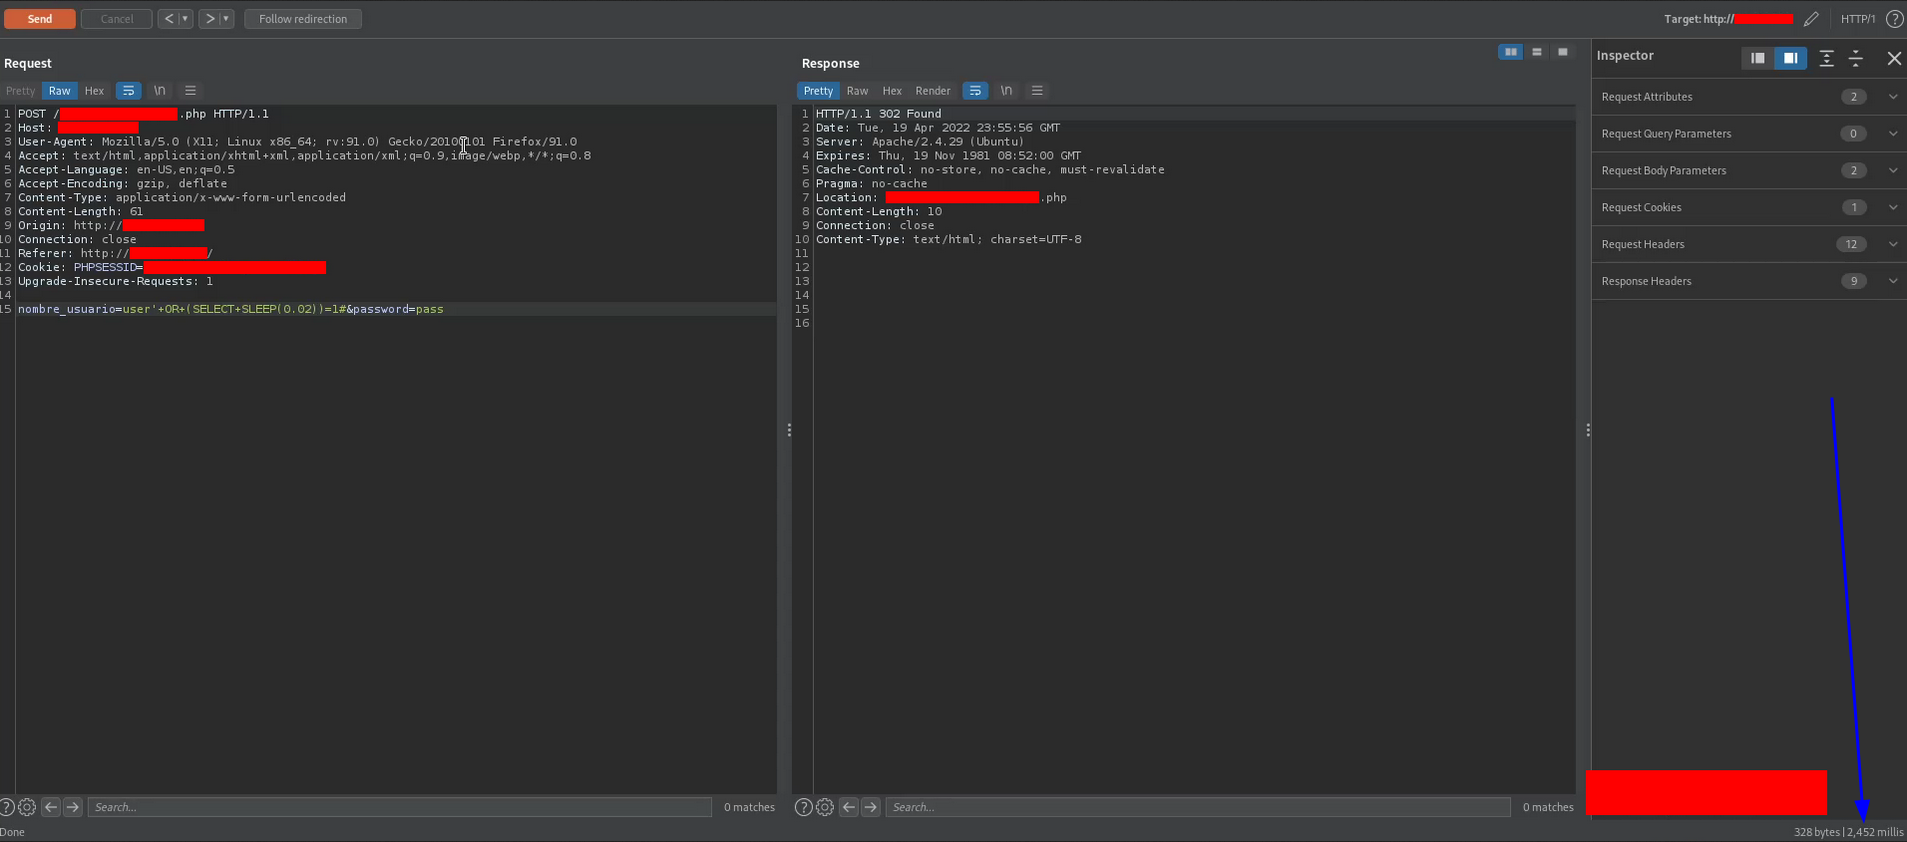Click 'HTTP/1.1 302 Found' response status line
Viewport: 1907px width, 842px height.
[x=878, y=114]
